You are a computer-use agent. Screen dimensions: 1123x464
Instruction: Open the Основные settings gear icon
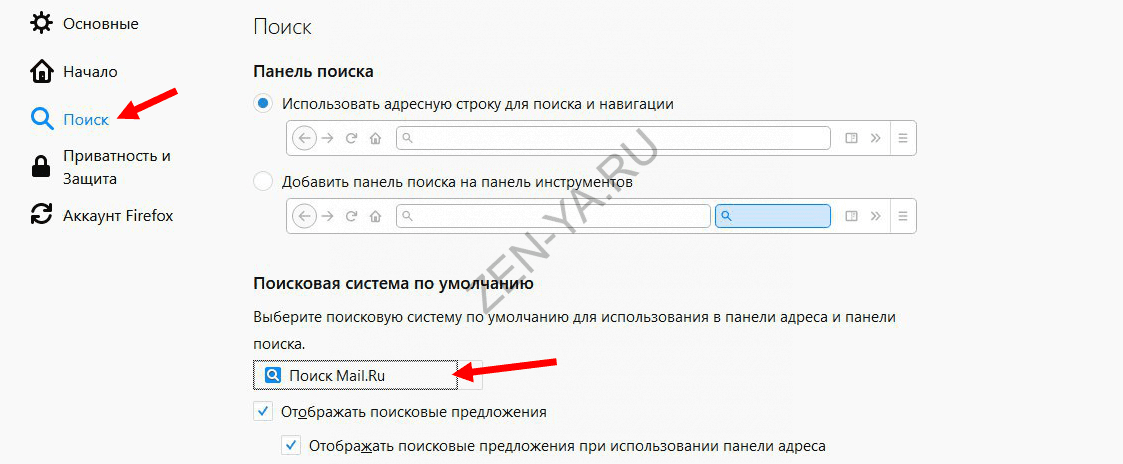(42, 23)
